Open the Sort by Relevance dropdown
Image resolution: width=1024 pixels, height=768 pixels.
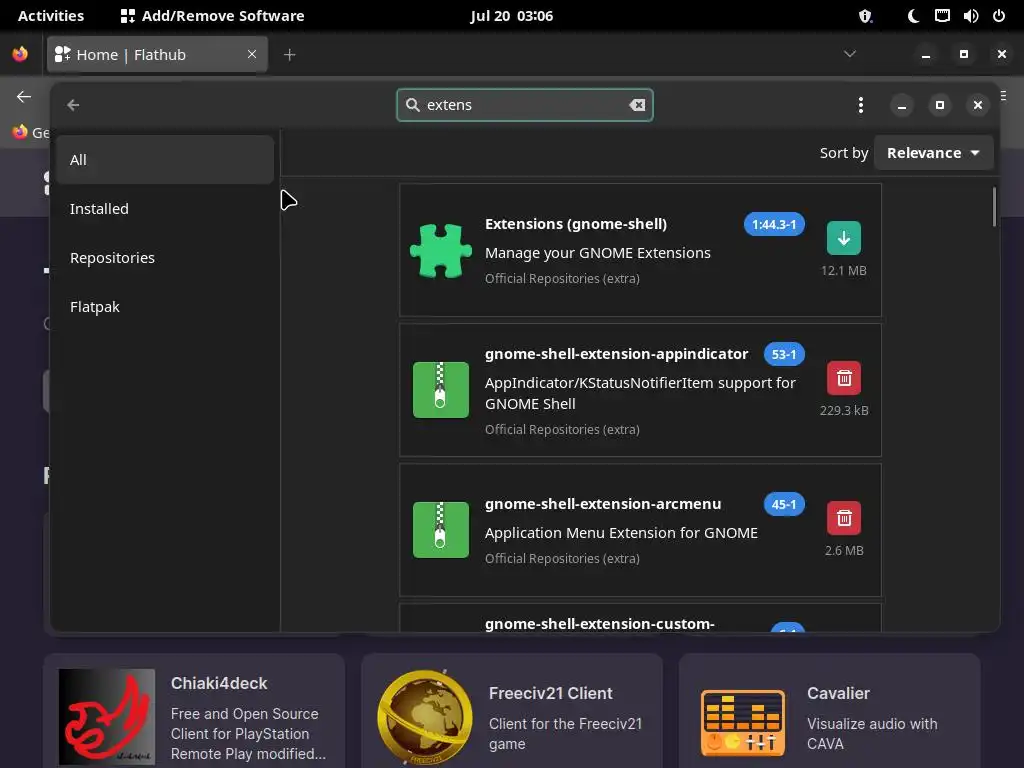[933, 153]
